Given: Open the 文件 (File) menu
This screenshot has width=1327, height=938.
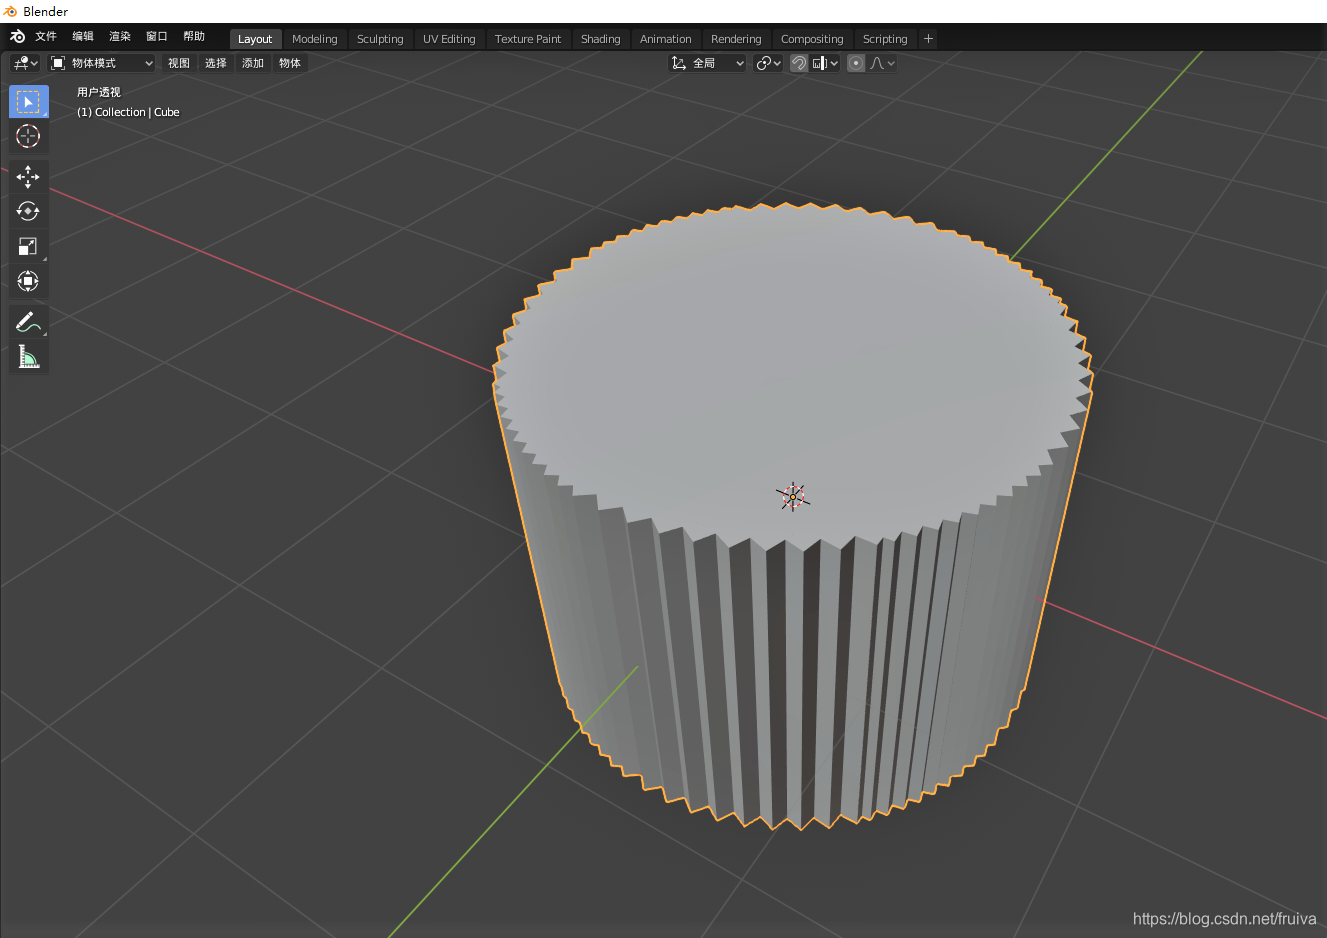Looking at the screenshot, I should (x=46, y=37).
